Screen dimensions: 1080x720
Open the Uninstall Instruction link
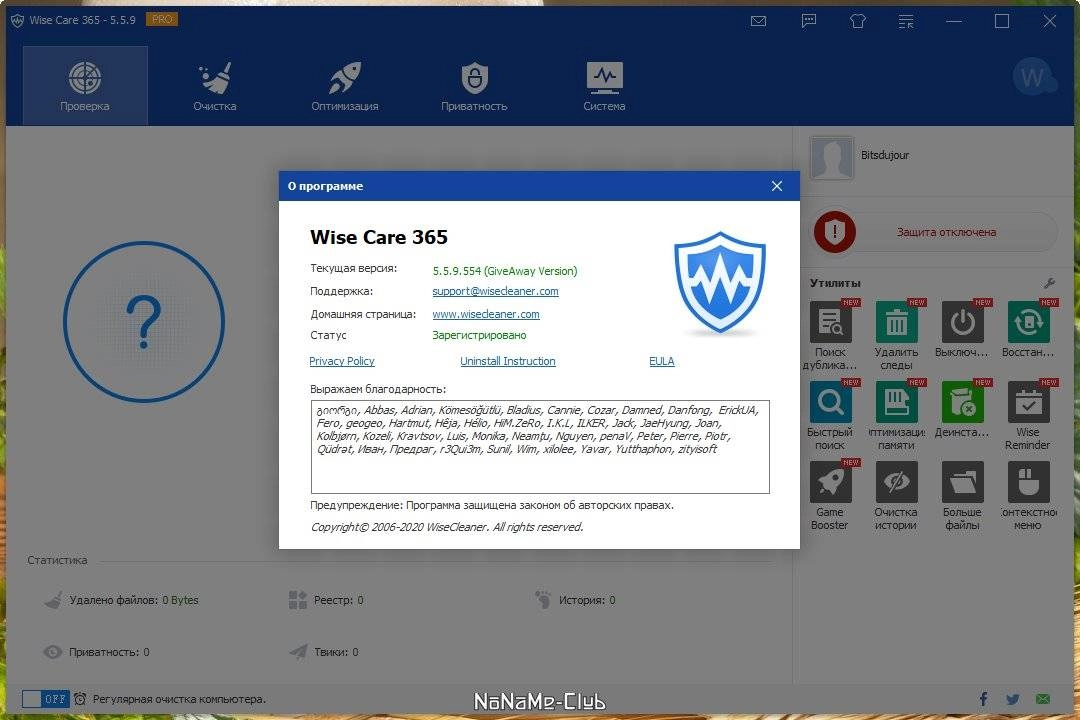point(508,361)
